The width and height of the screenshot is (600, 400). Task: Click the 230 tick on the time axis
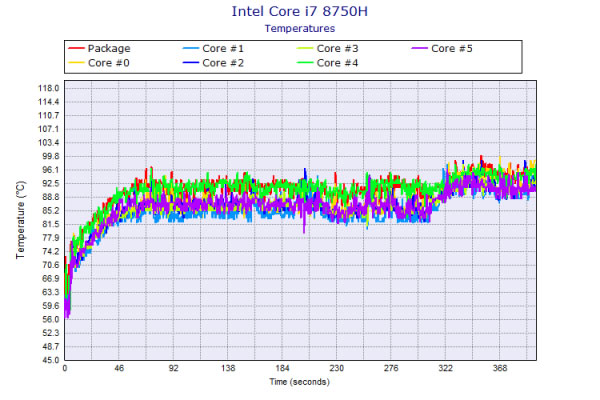pyautogui.click(x=337, y=368)
